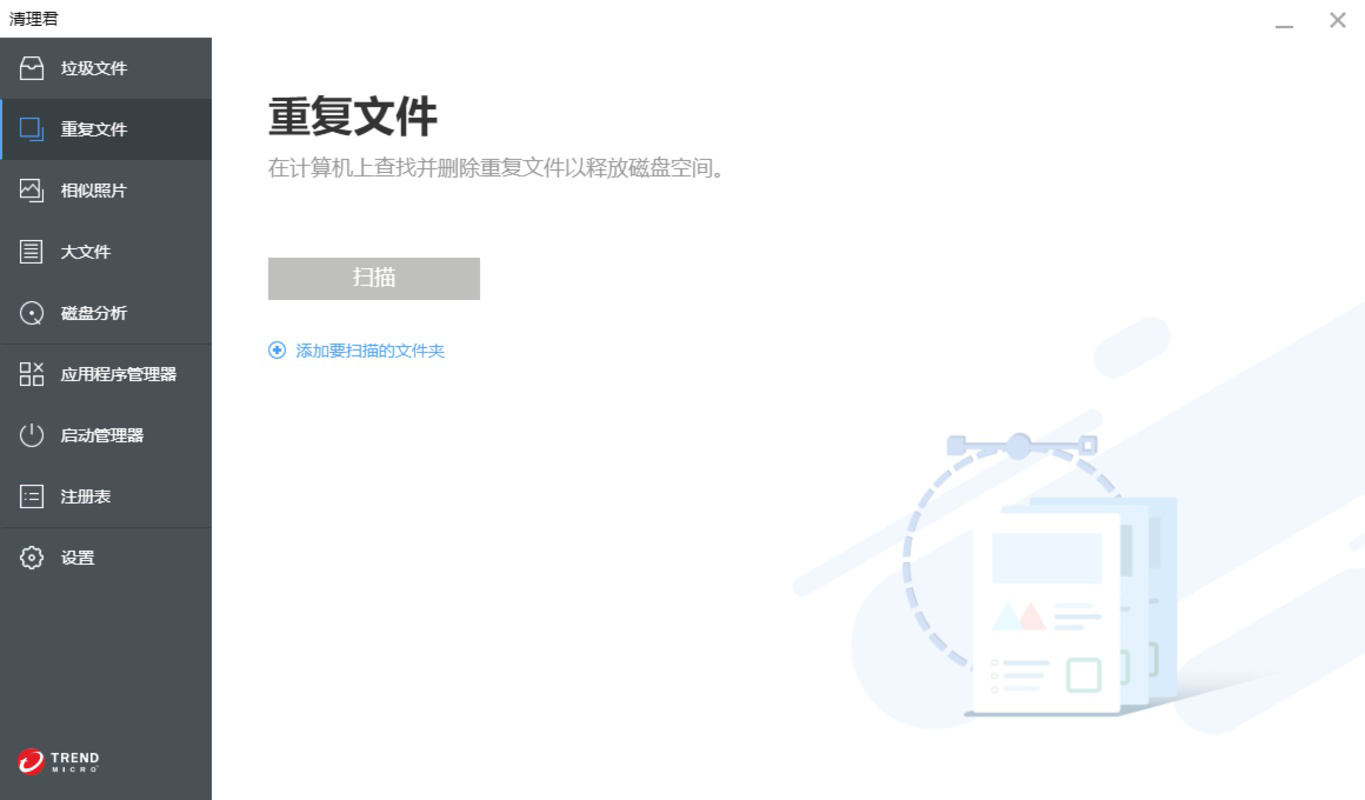Click the 设置 gear icon

(32, 558)
